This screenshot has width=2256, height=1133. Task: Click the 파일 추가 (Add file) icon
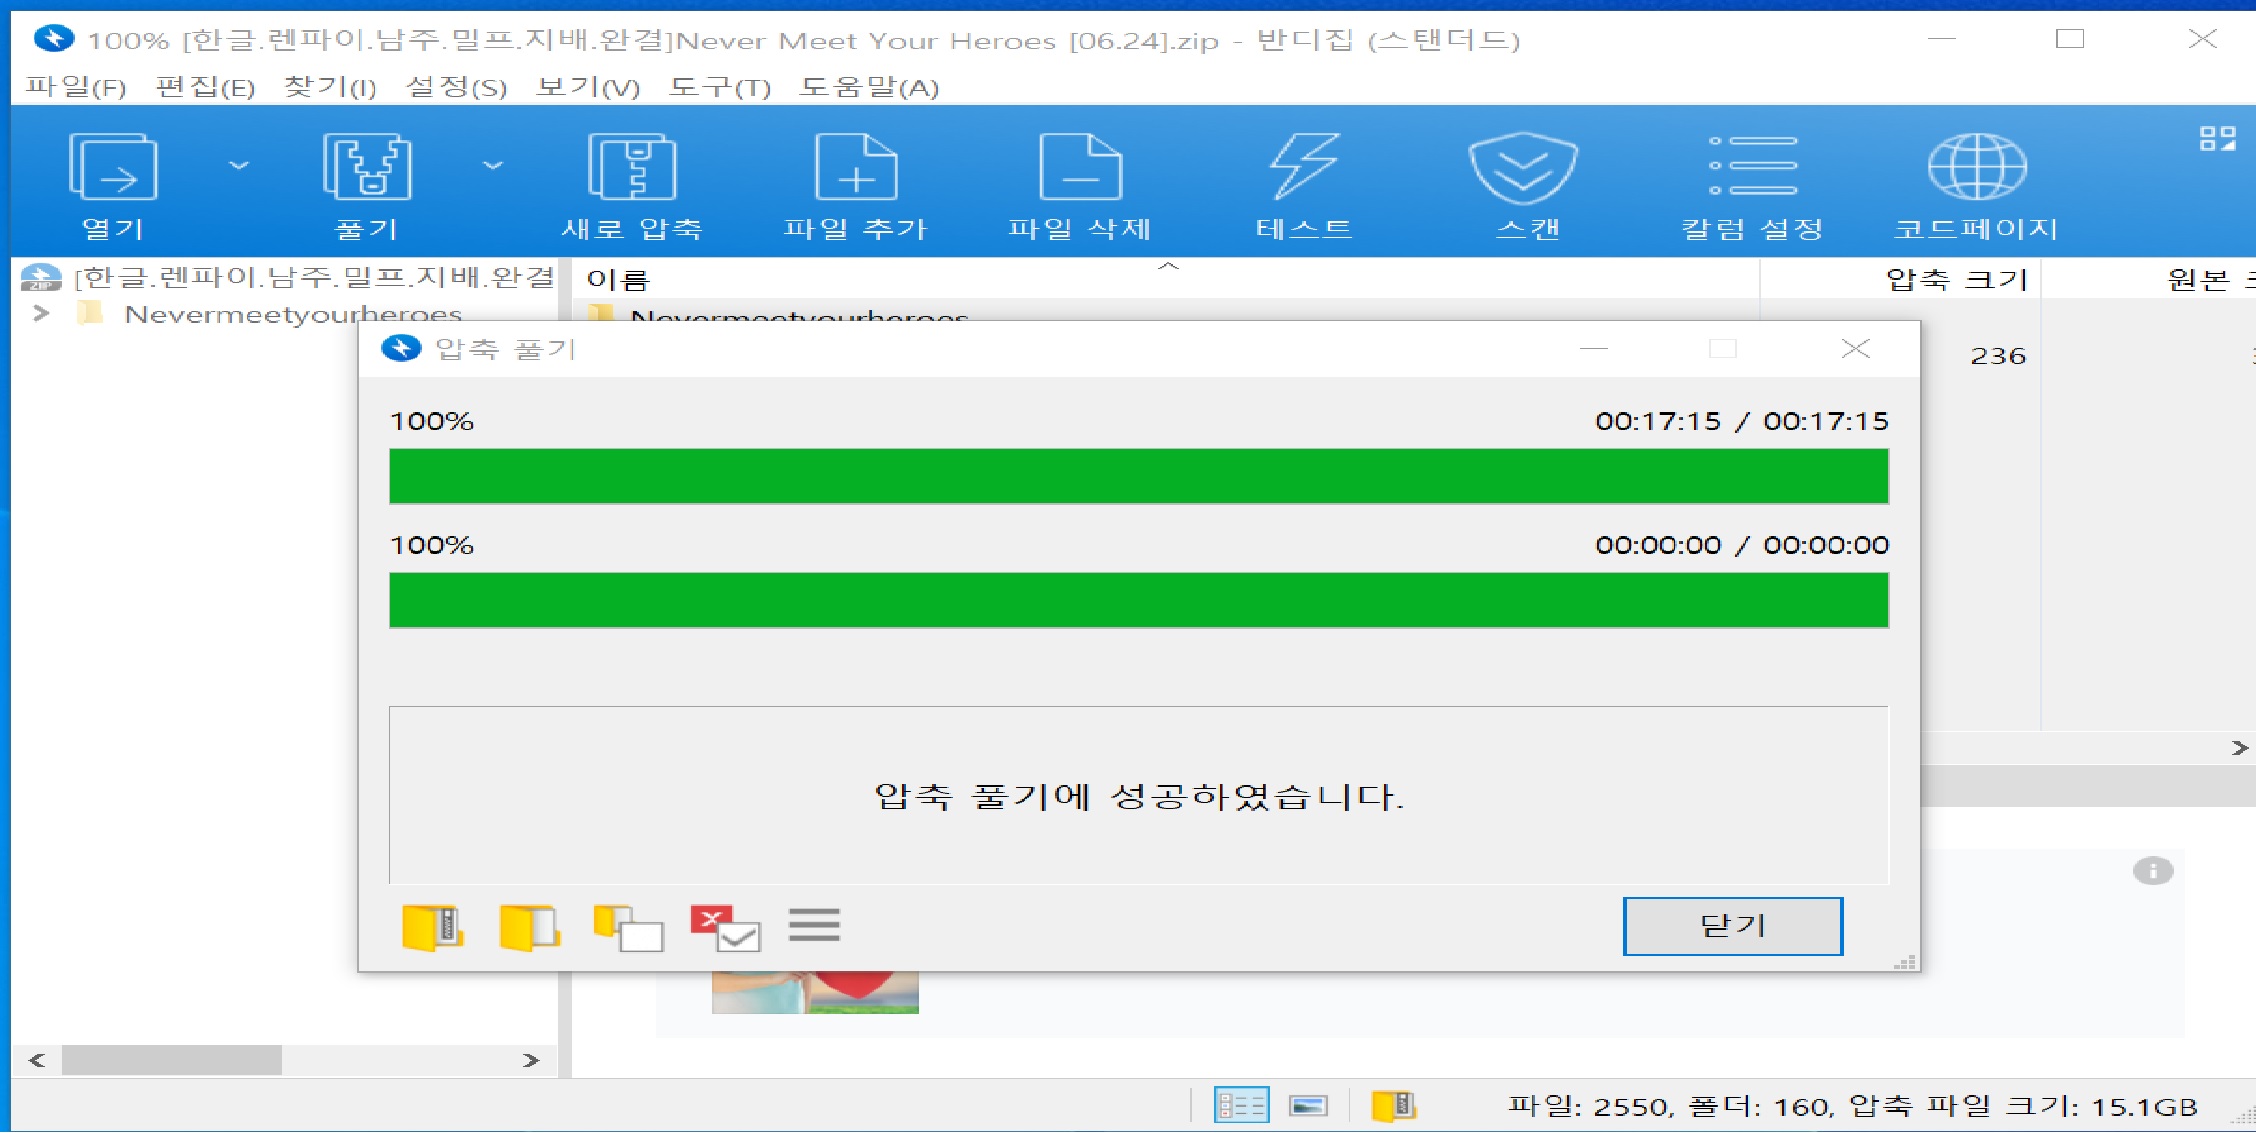[856, 168]
